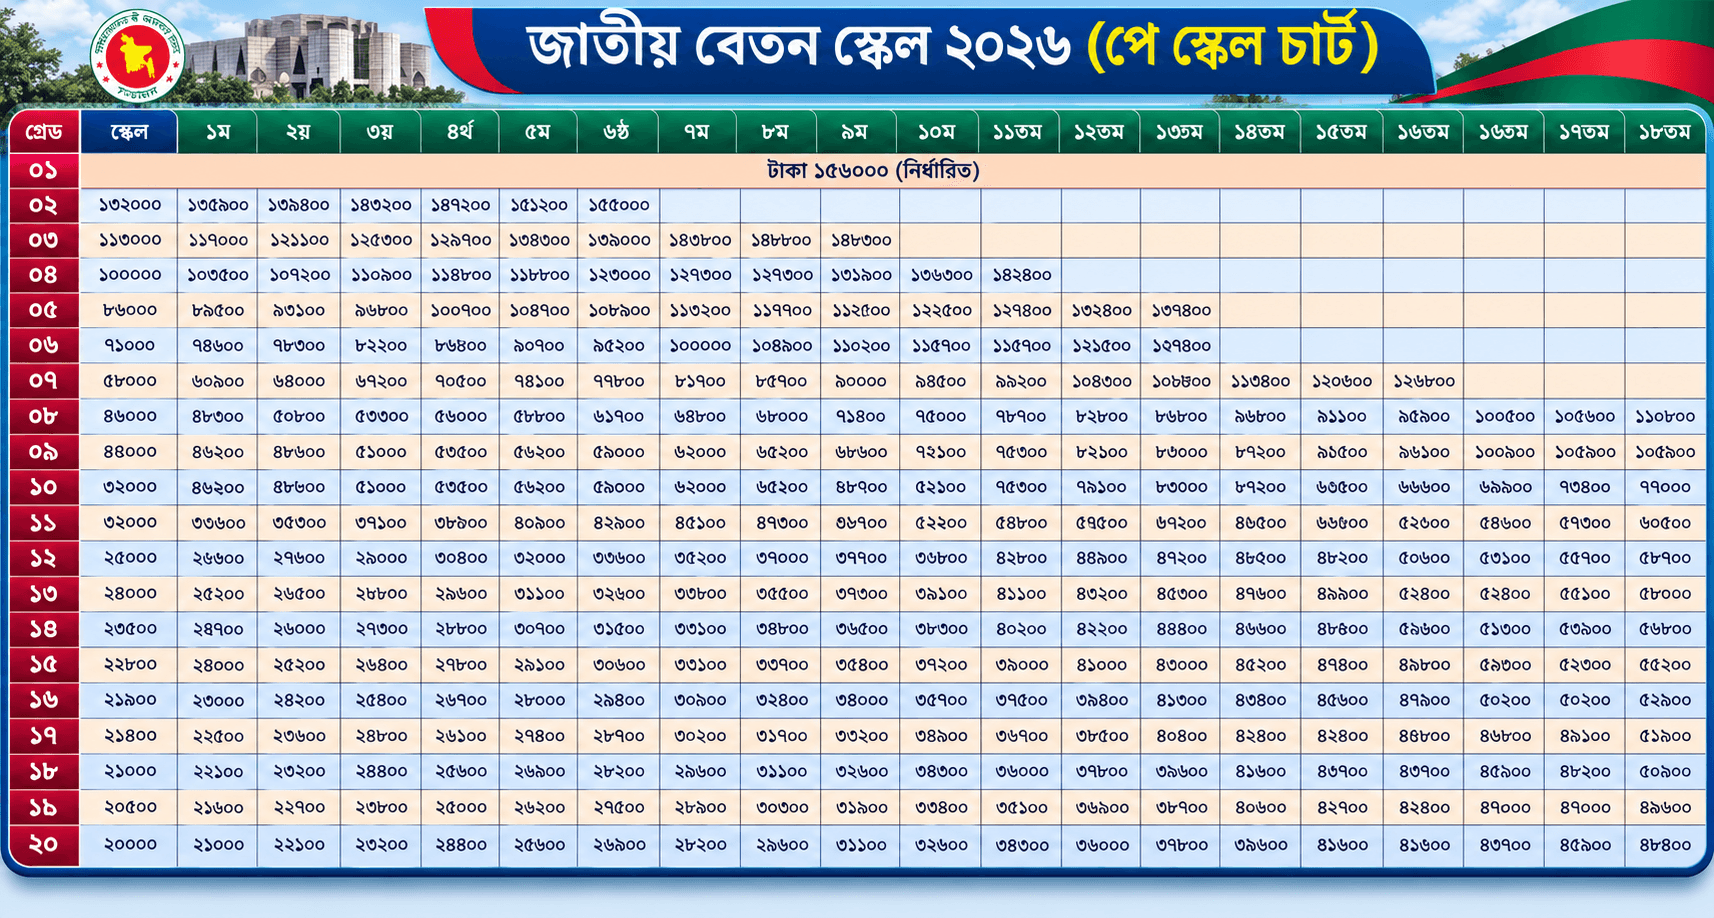Click scale value '৭১০০০' in grade 06

(130, 345)
